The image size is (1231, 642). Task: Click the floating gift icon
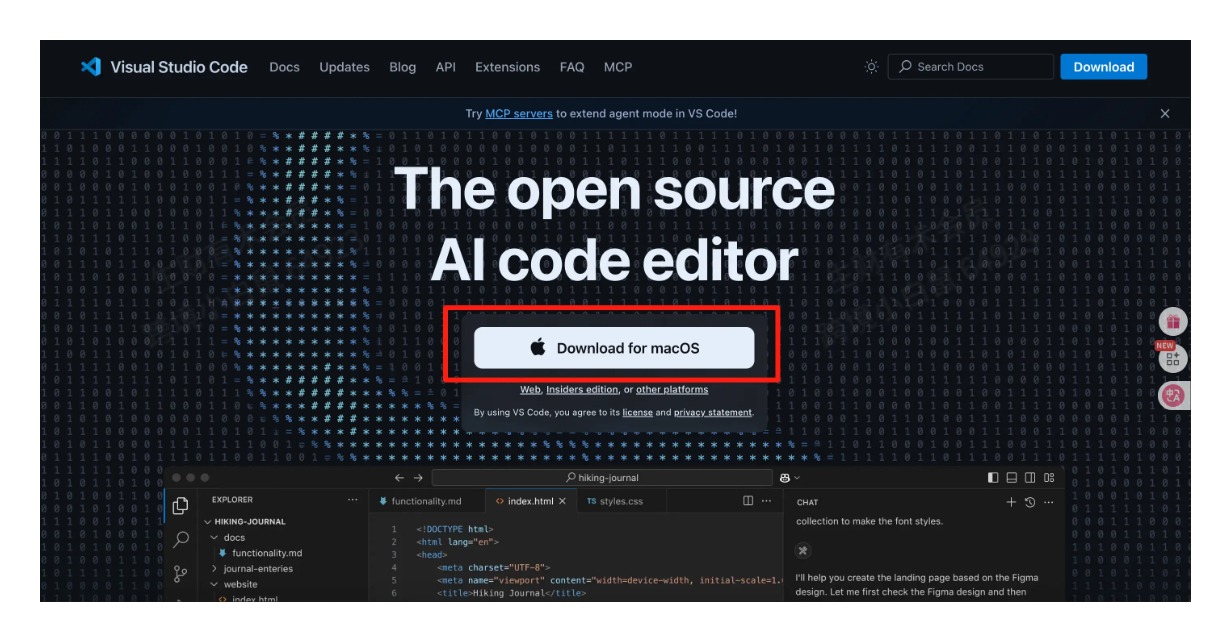1173,322
